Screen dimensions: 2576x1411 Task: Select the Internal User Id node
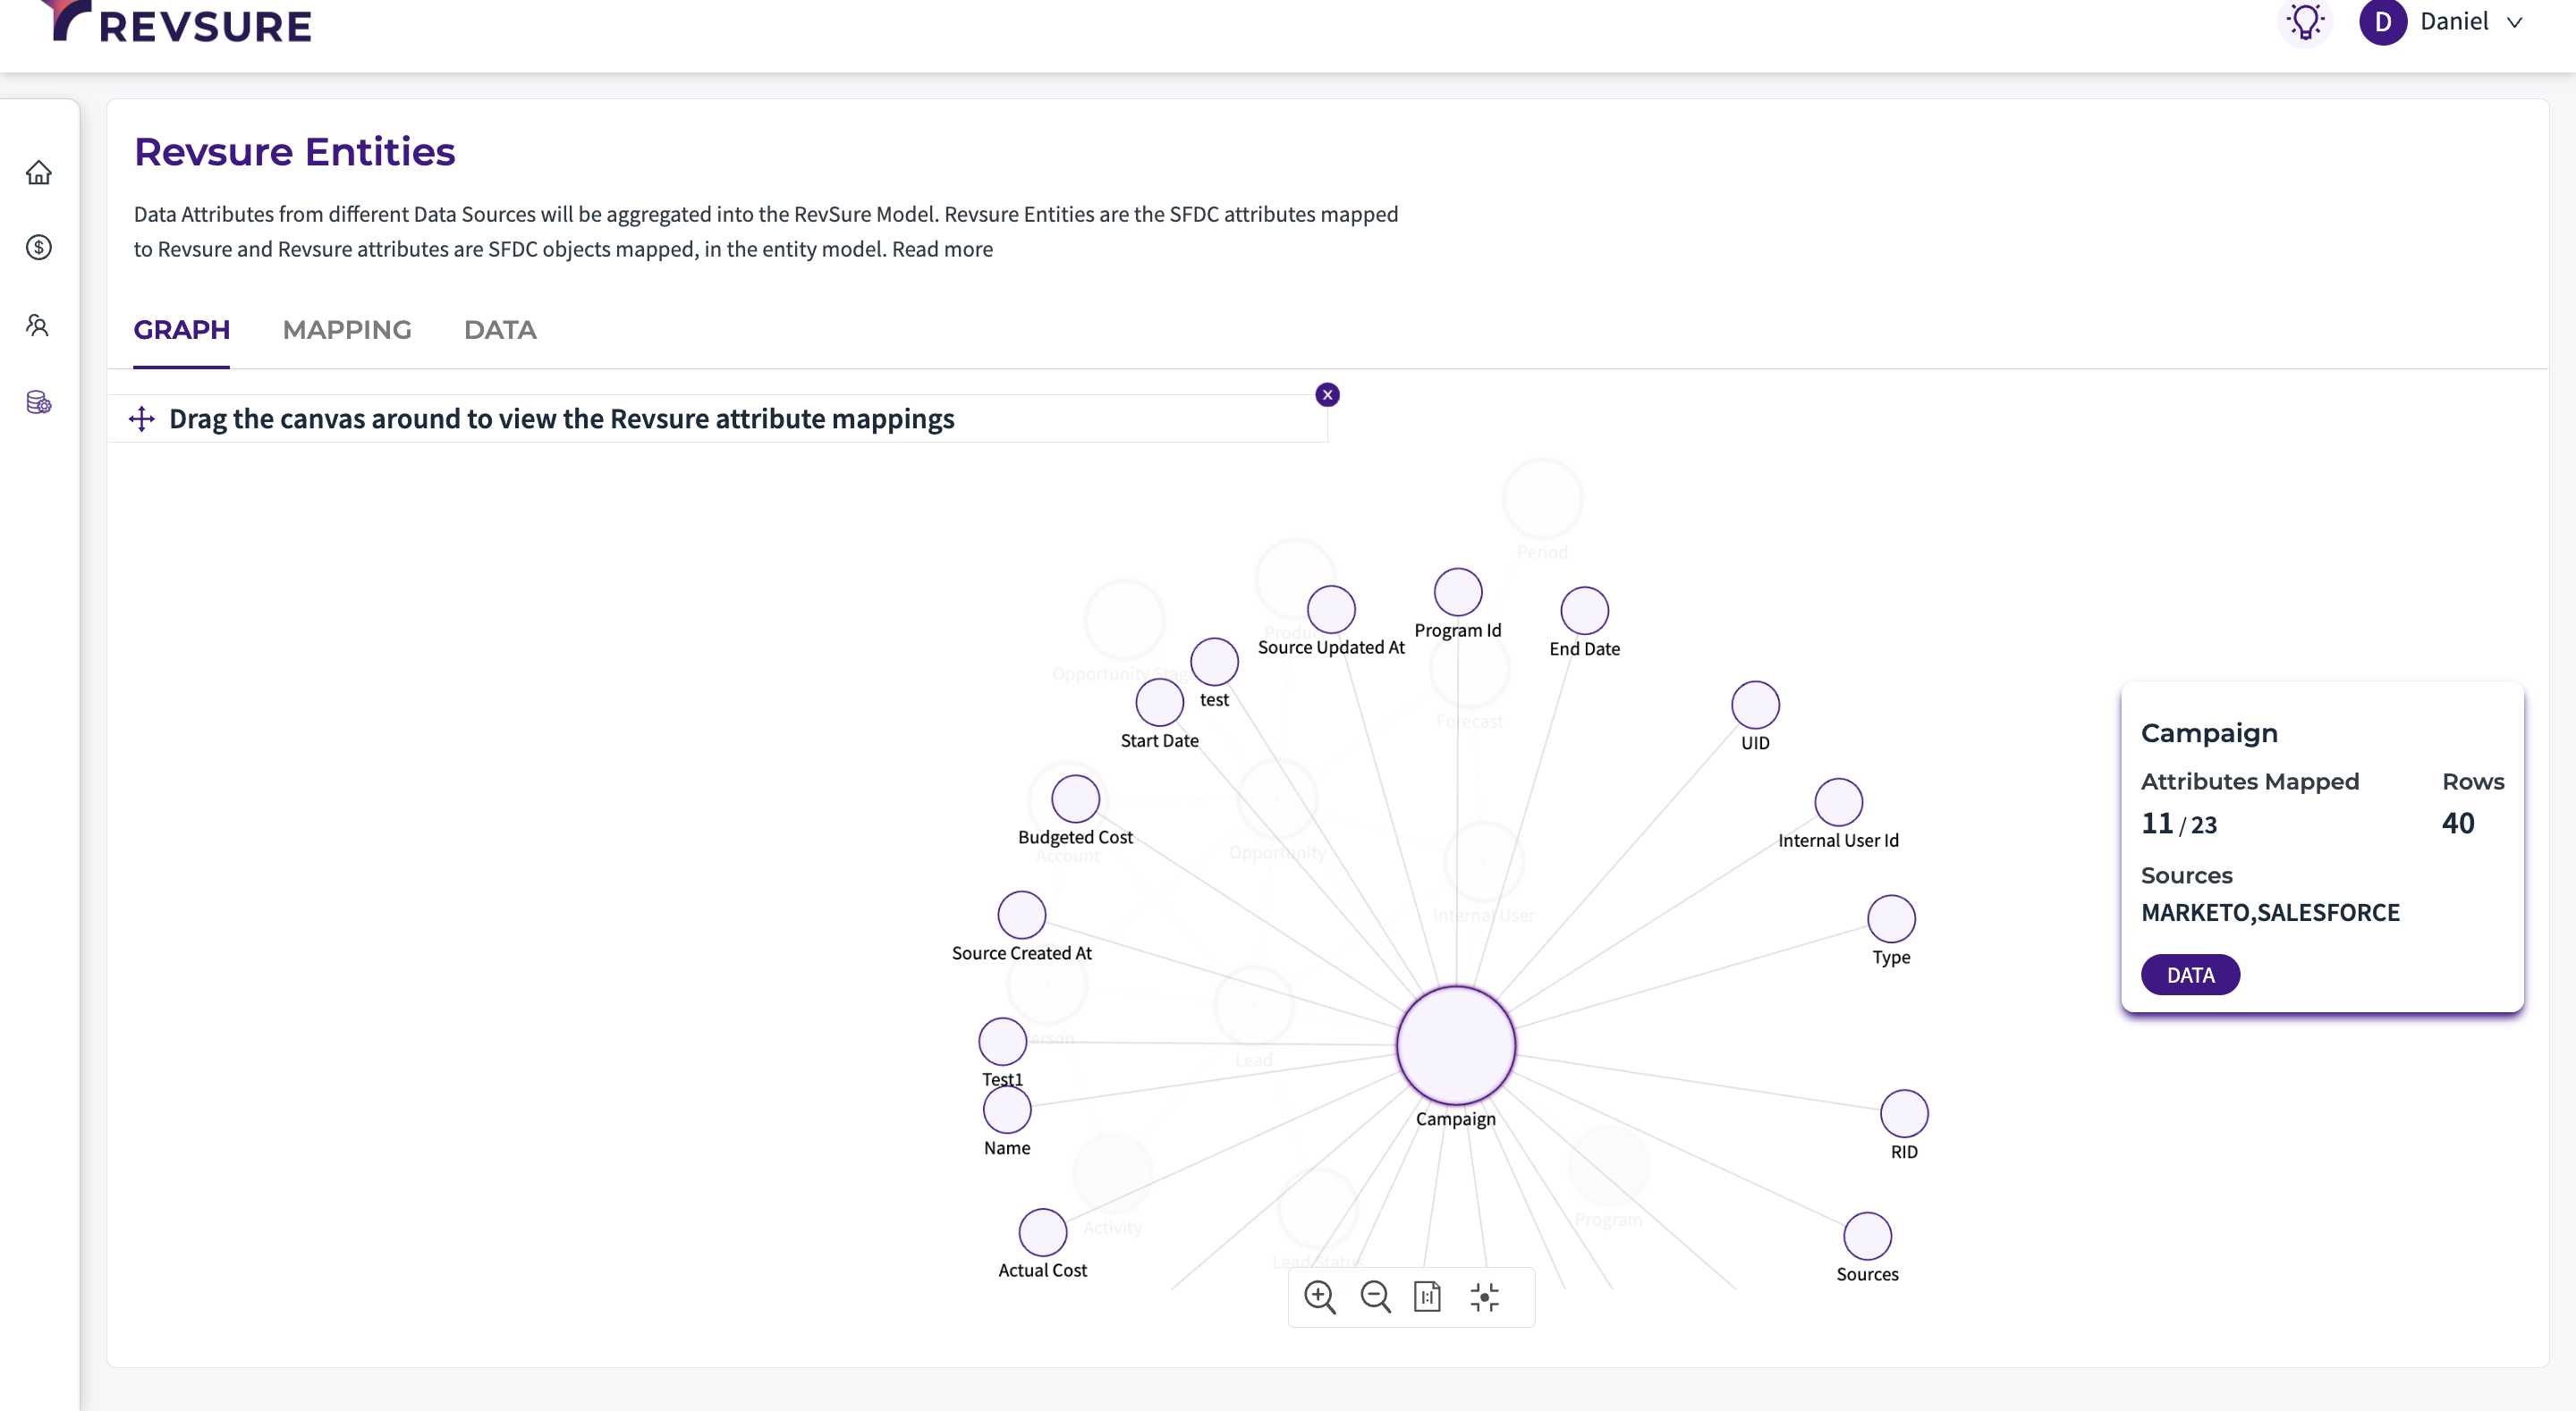[1838, 802]
